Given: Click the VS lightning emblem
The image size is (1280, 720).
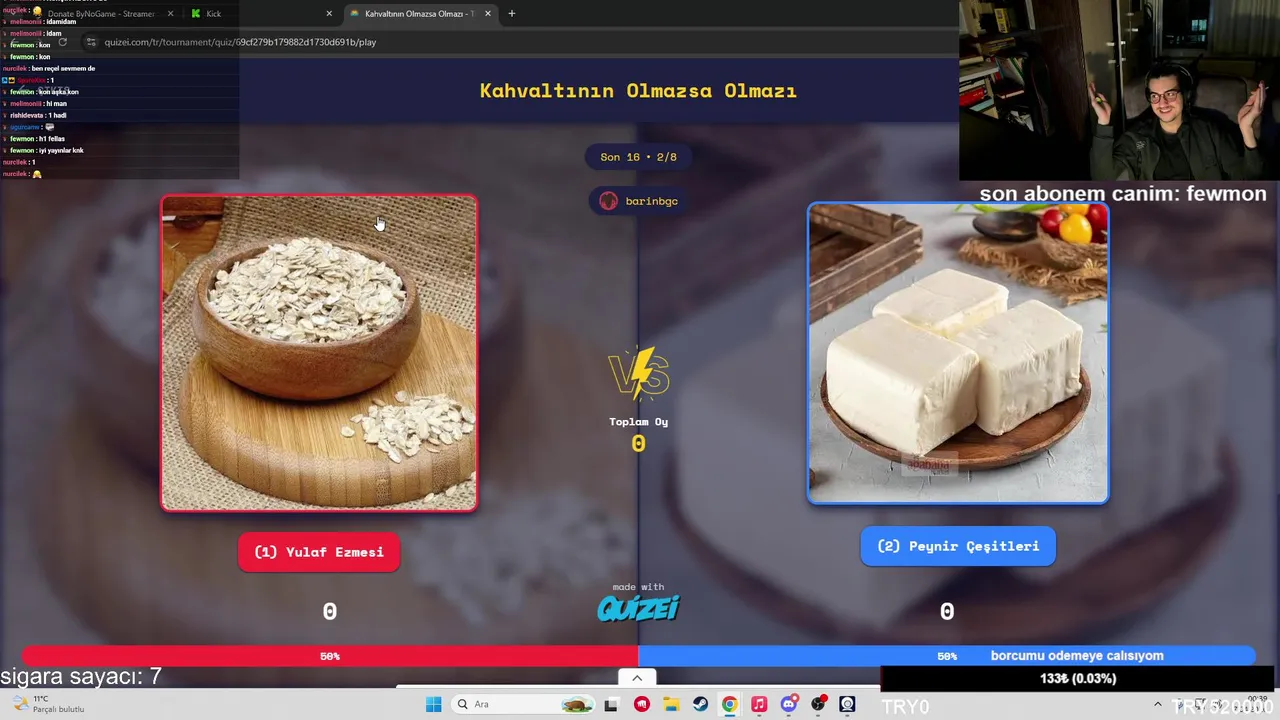Looking at the screenshot, I should 638,373.
